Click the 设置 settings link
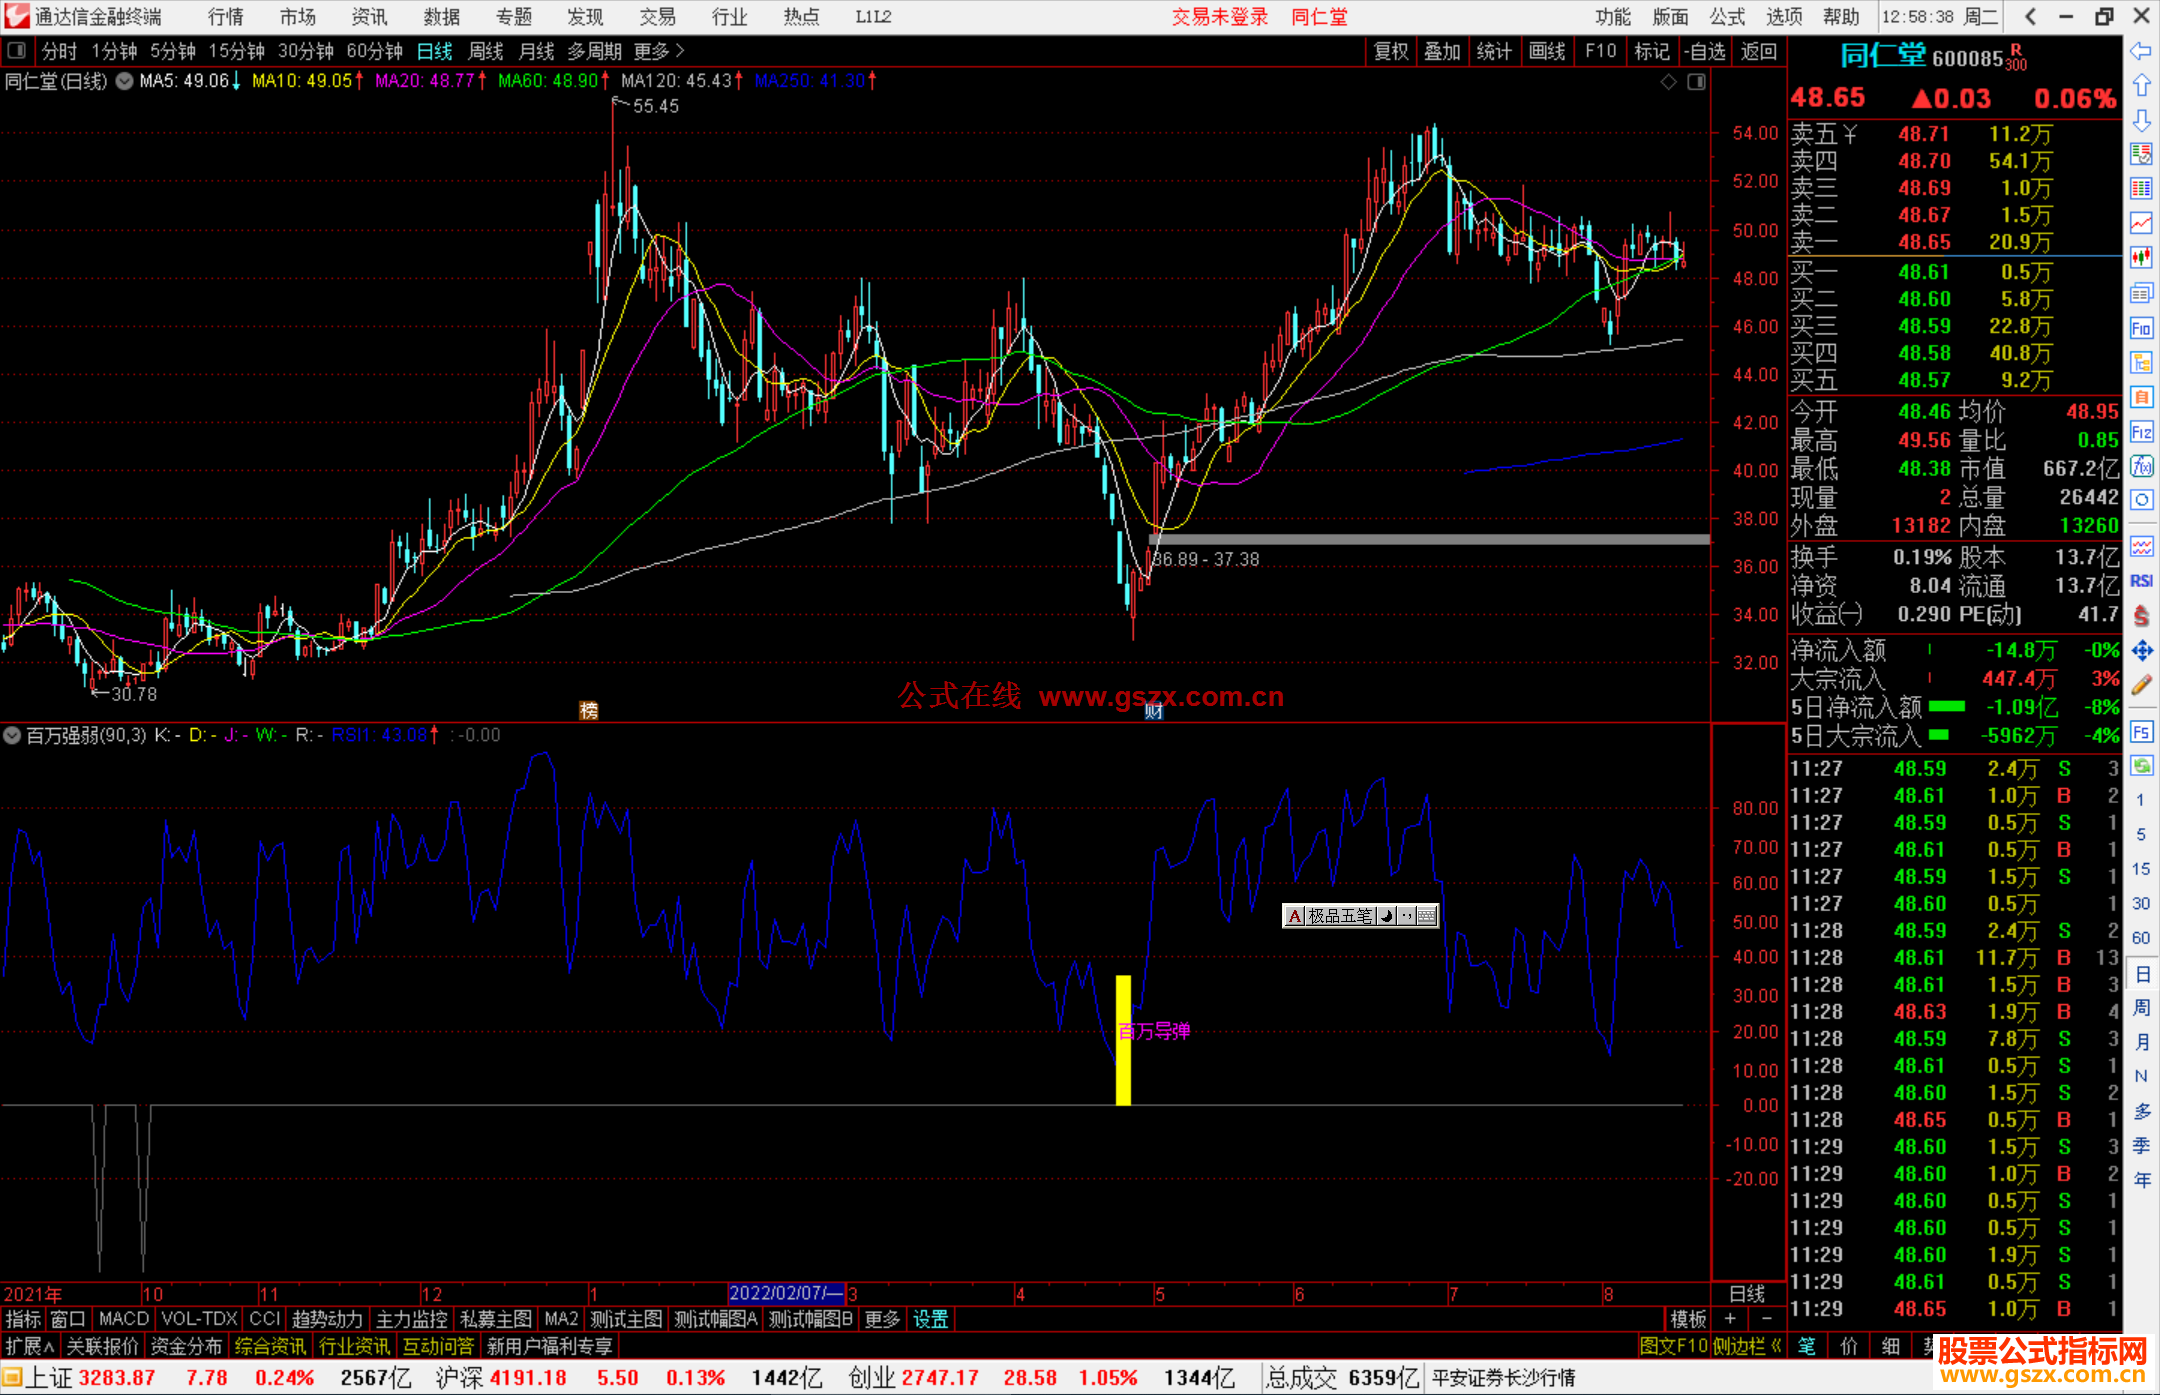2160x1395 pixels. click(x=930, y=1319)
